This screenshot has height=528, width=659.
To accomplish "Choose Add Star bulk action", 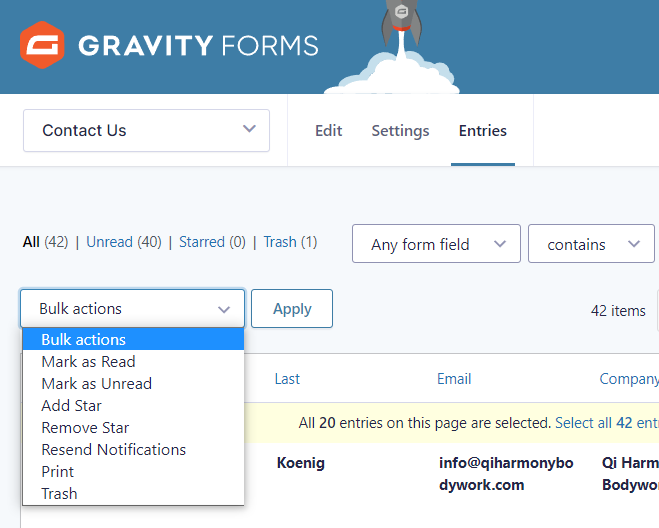I will (133, 406).
